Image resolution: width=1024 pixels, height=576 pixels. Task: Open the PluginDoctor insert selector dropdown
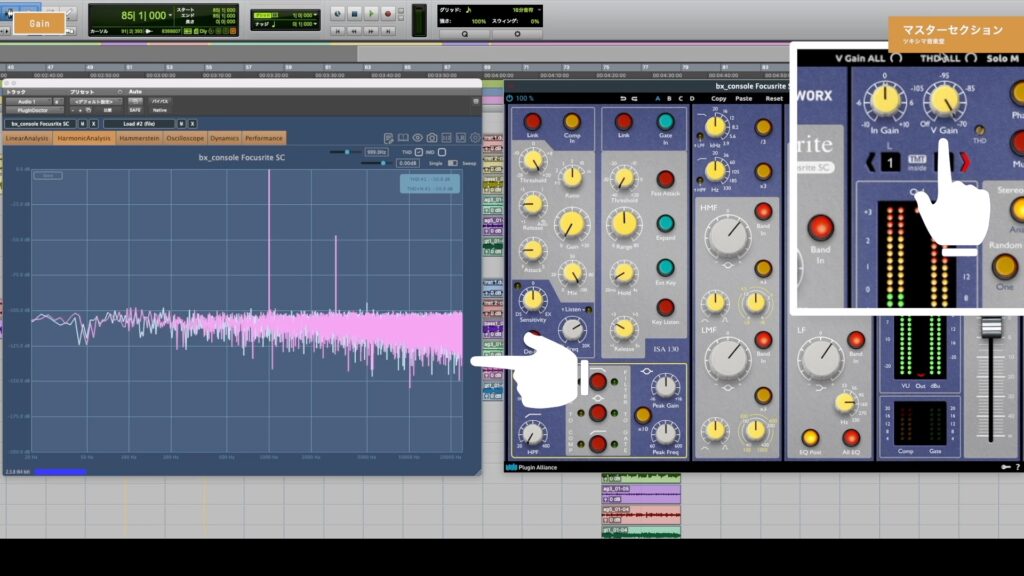coord(33,110)
